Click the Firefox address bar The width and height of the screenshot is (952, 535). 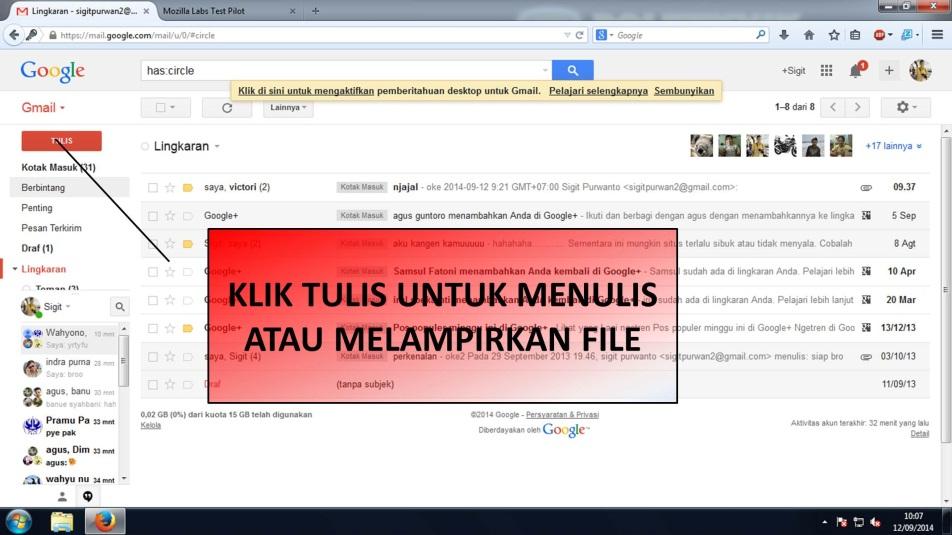coord(310,35)
